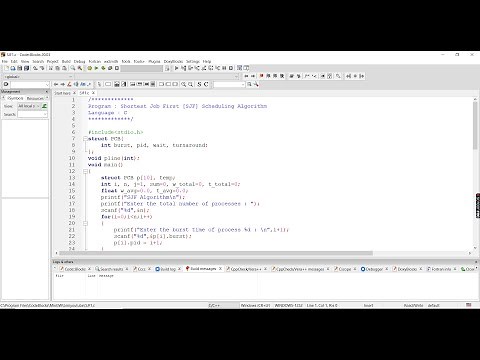Click the horizontal editor scrollbar thumb
Image resolution: width=480 pixels, height=360 pixels.
(216, 253)
